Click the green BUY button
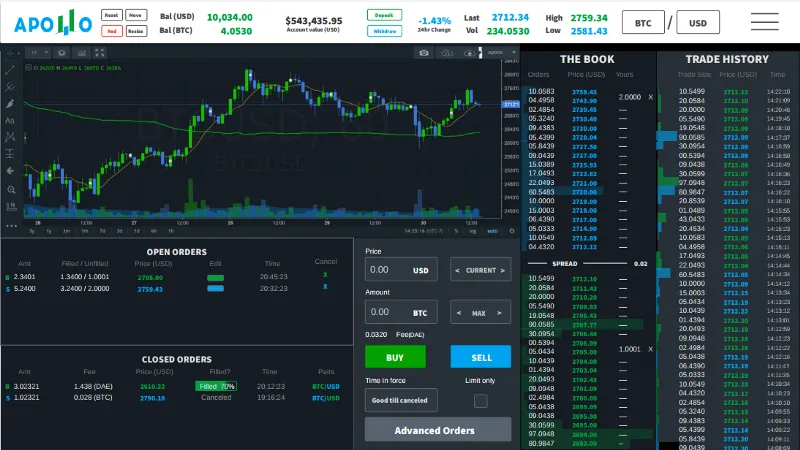This screenshot has width=800, height=450. 395,357
